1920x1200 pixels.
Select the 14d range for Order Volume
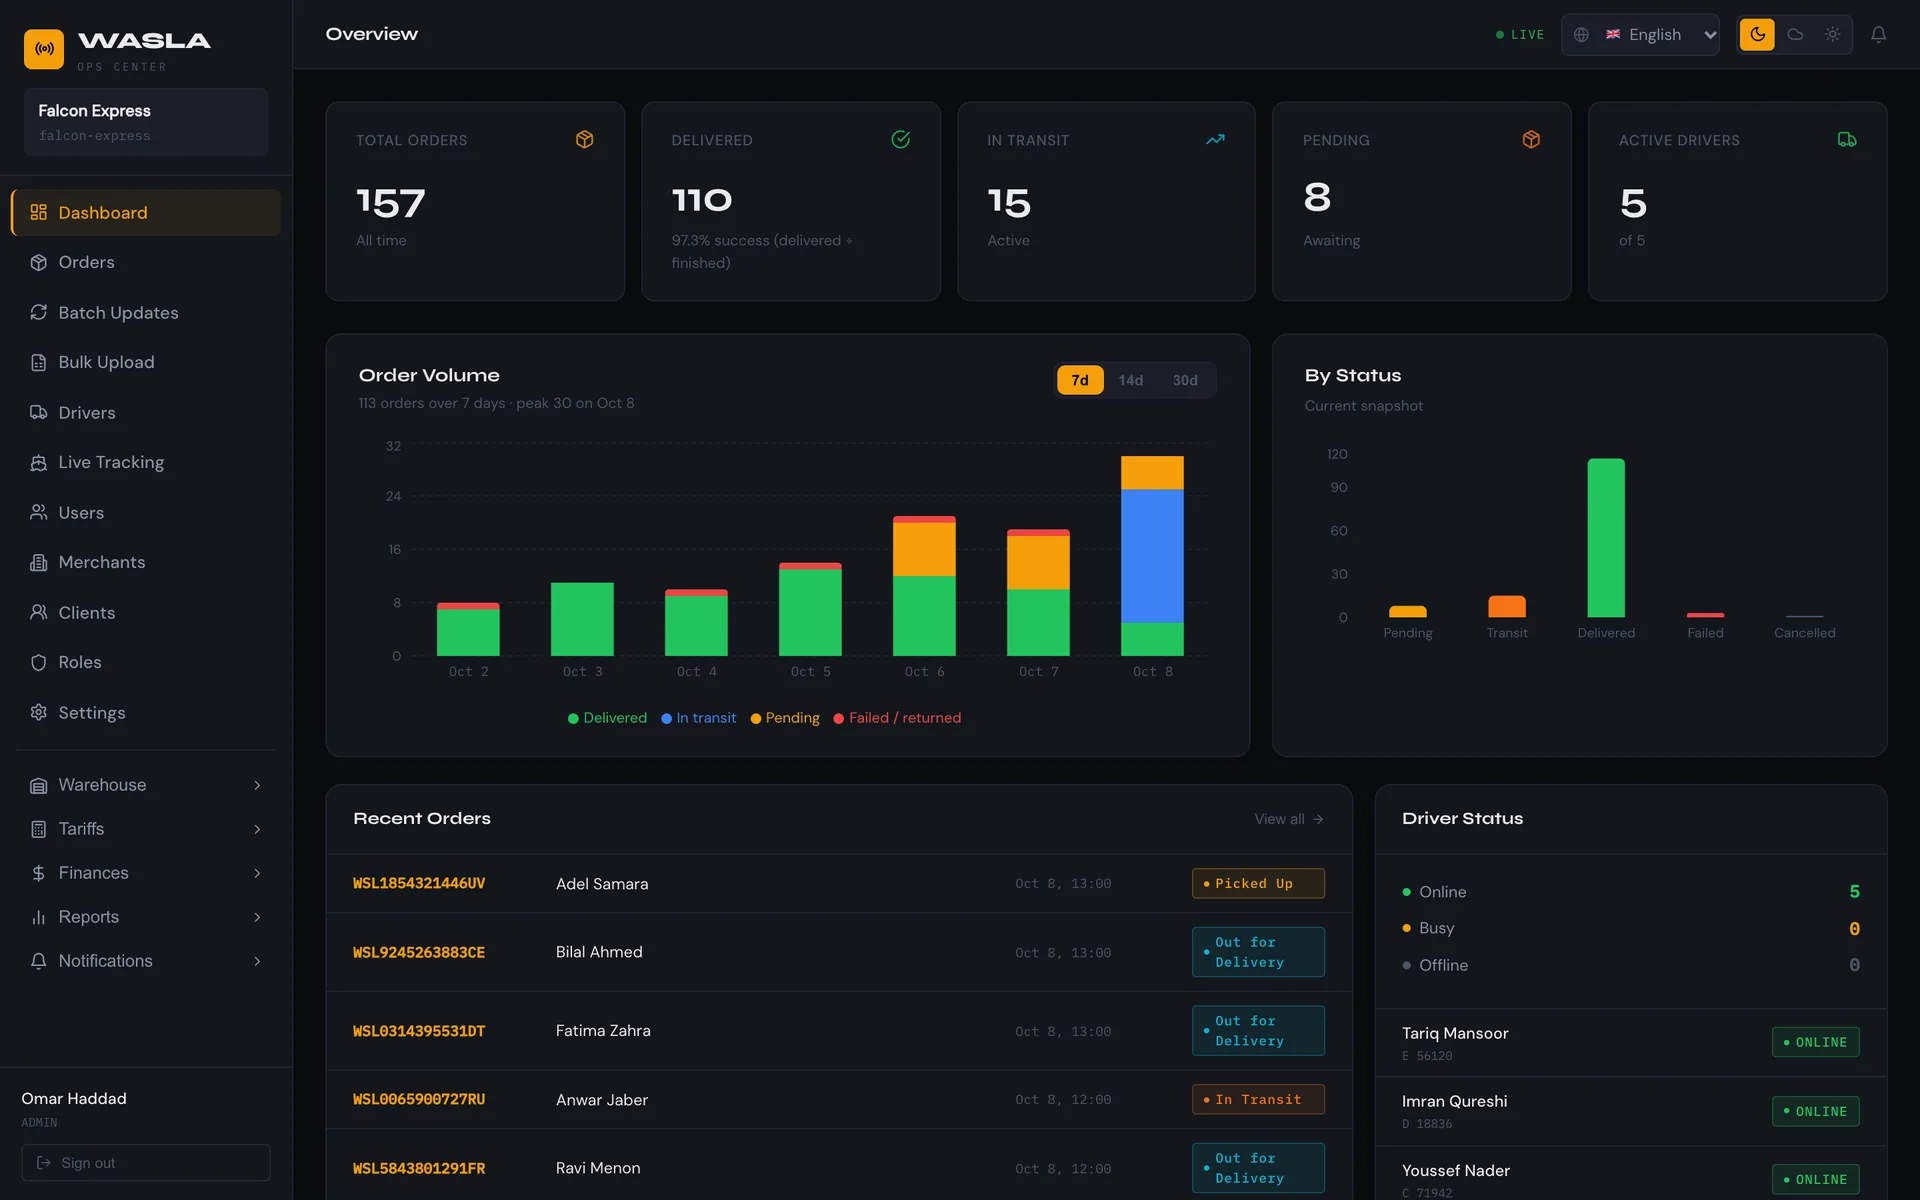(1130, 380)
